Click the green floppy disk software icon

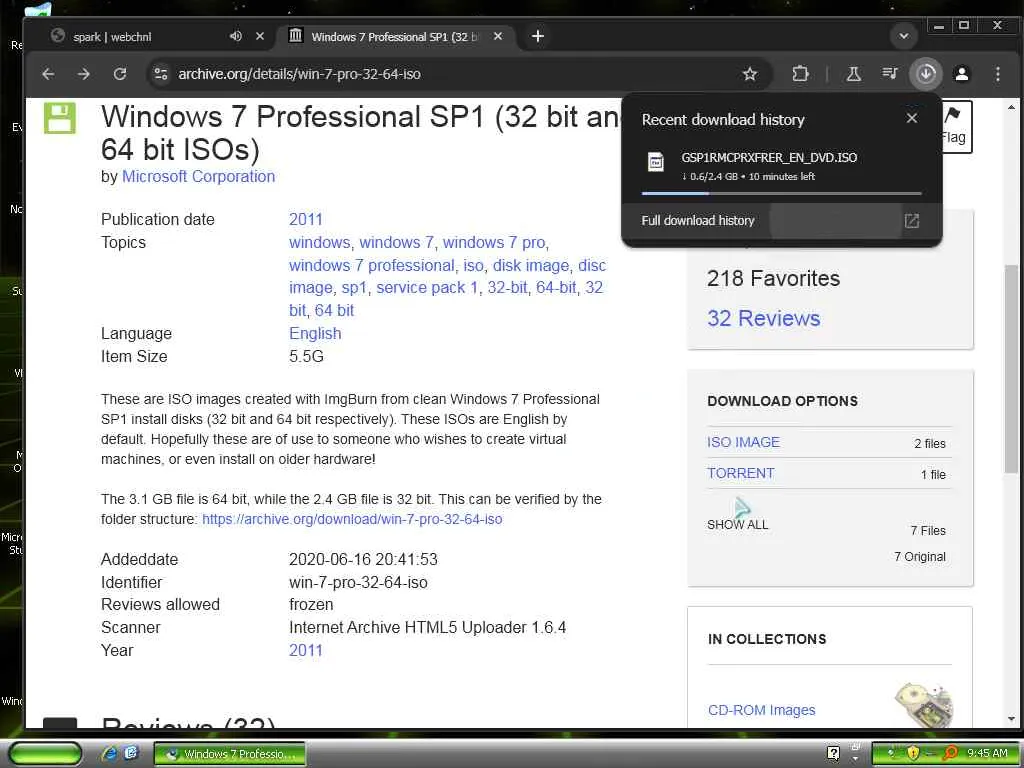[60, 118]
